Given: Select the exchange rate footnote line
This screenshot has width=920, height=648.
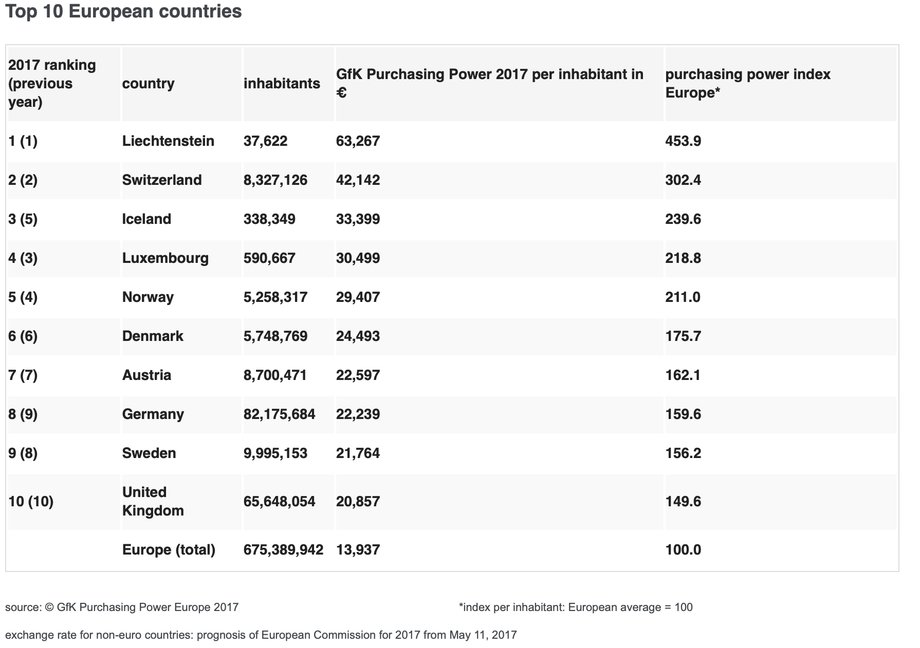Looking at the screenshot, I should pos(261,635).
